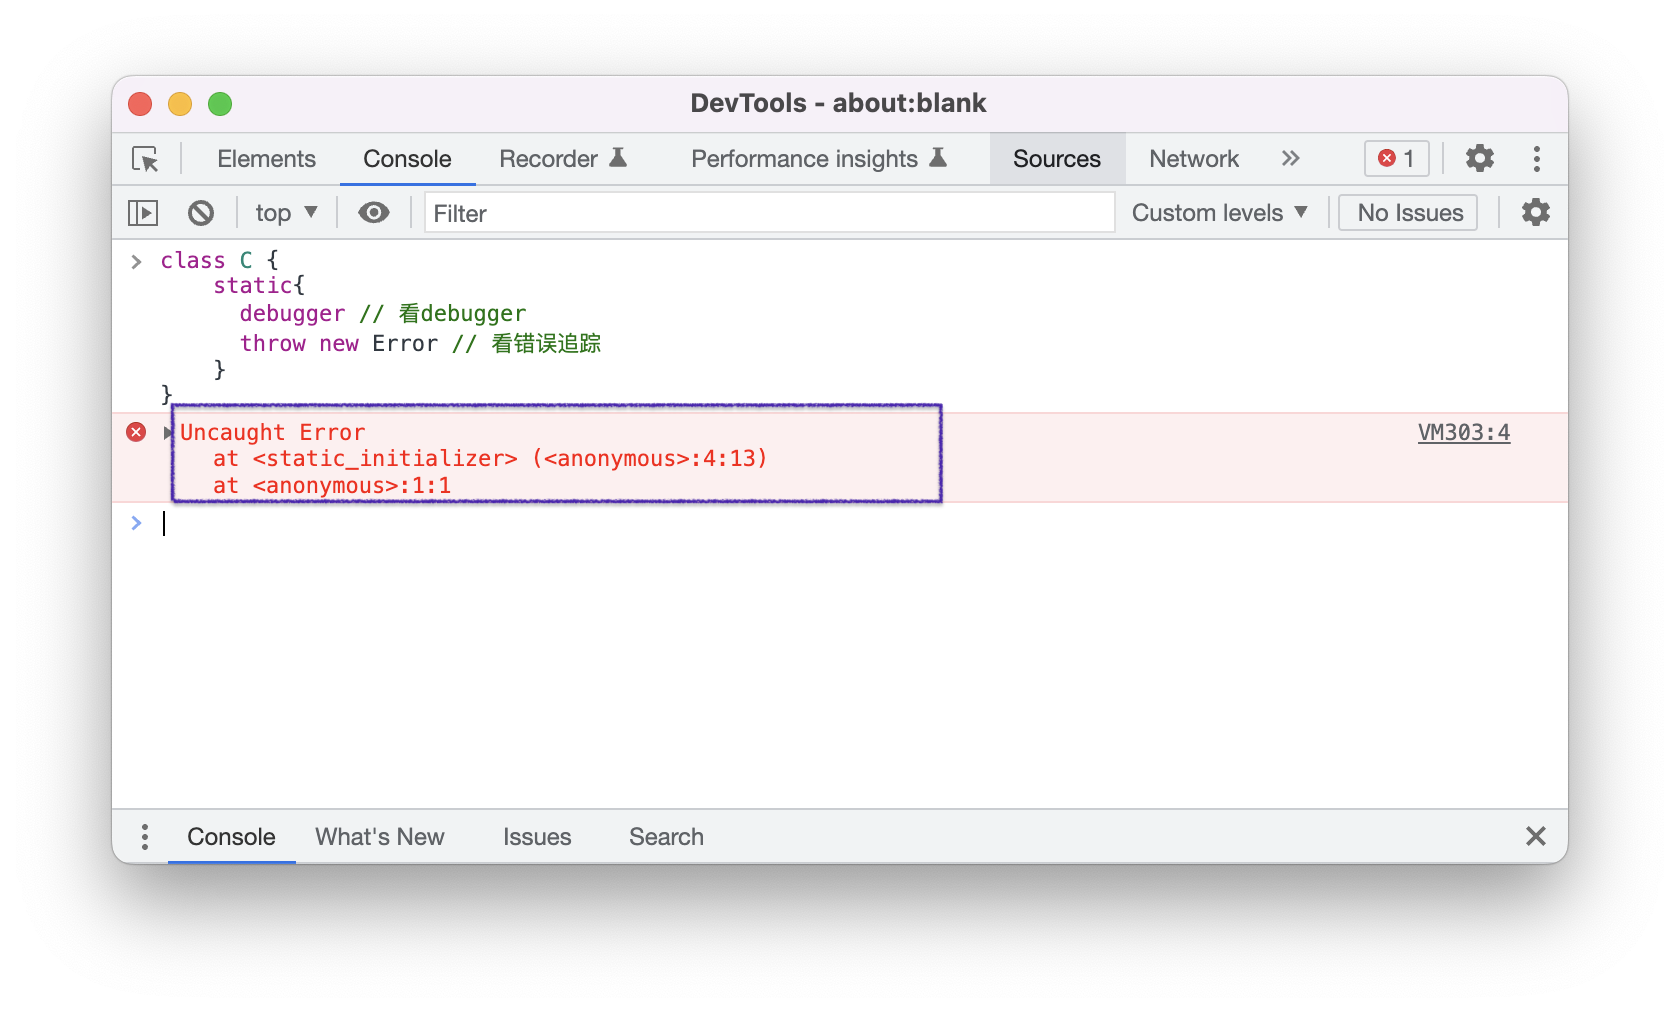This screenshot has height=1012, width=1680.
Task: Click the red error icon beside Uncaught Error
Action: pos(136,432)
